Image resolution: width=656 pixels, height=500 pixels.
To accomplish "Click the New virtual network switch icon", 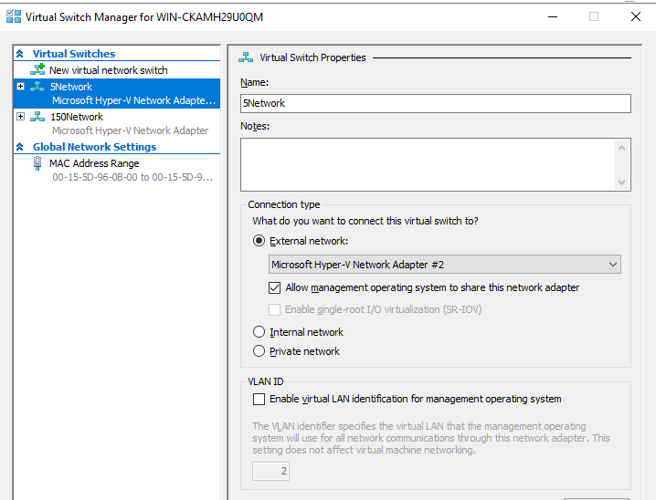I will 38,69.
